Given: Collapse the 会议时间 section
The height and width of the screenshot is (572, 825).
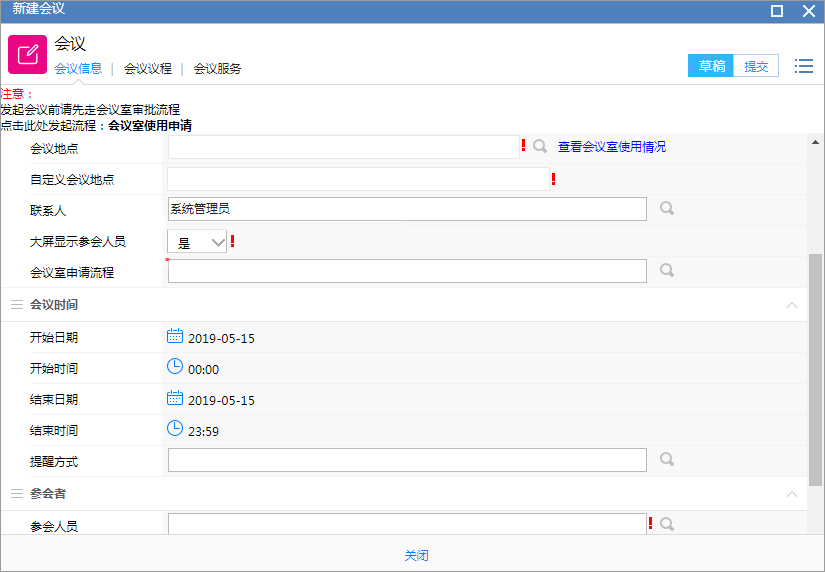Looking at the screenshot, I should (791, 305).
